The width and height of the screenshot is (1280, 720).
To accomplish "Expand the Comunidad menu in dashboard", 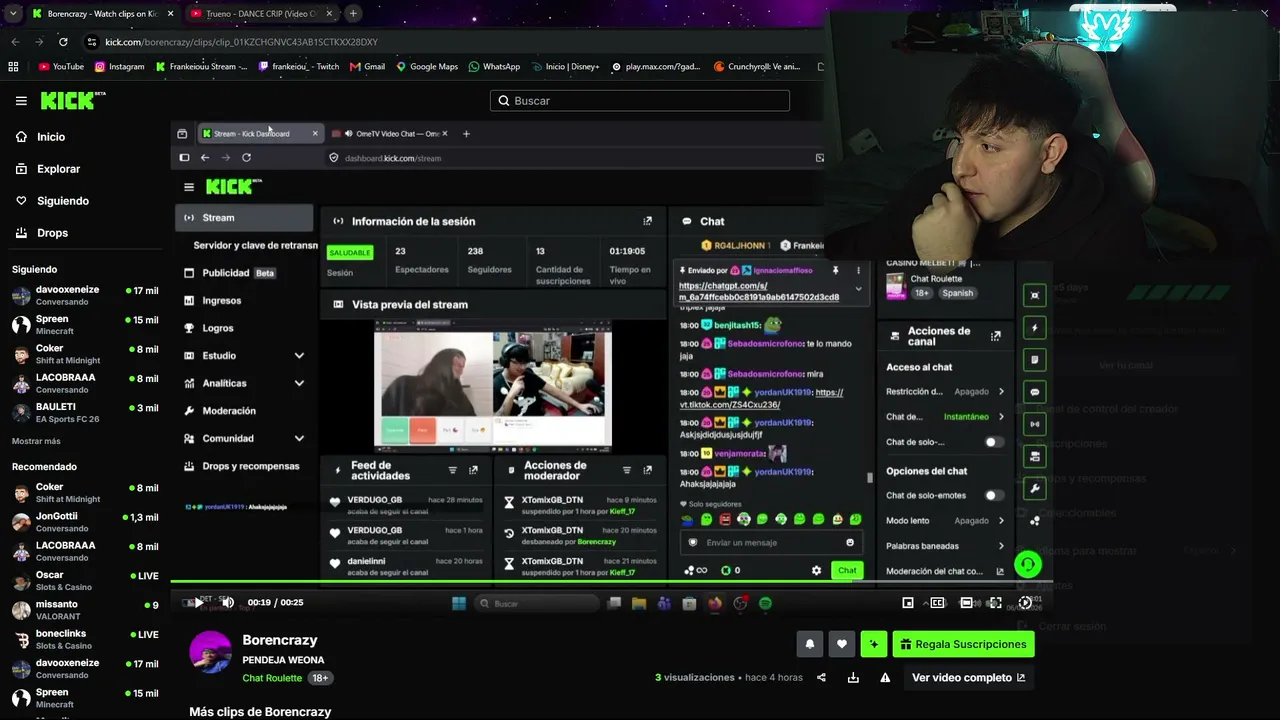I will 299,438.
